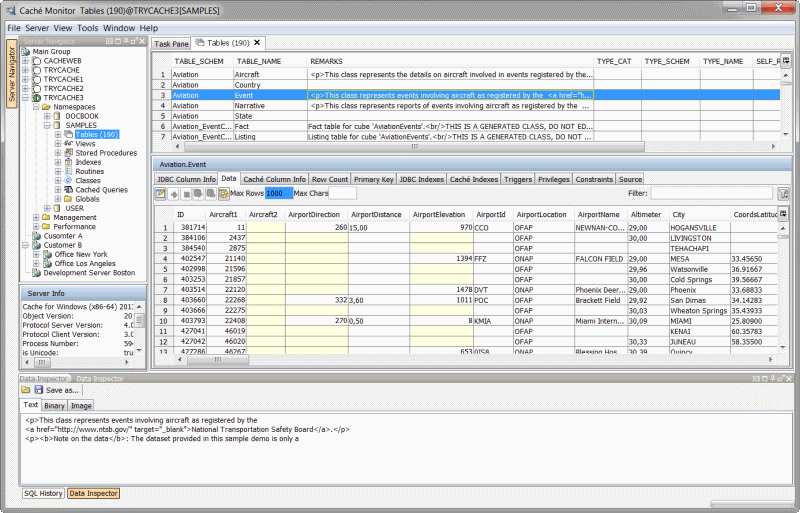The image size is (800, 513).
Task: Click the column chooser icon on data grid
Action: click(783, 214)
